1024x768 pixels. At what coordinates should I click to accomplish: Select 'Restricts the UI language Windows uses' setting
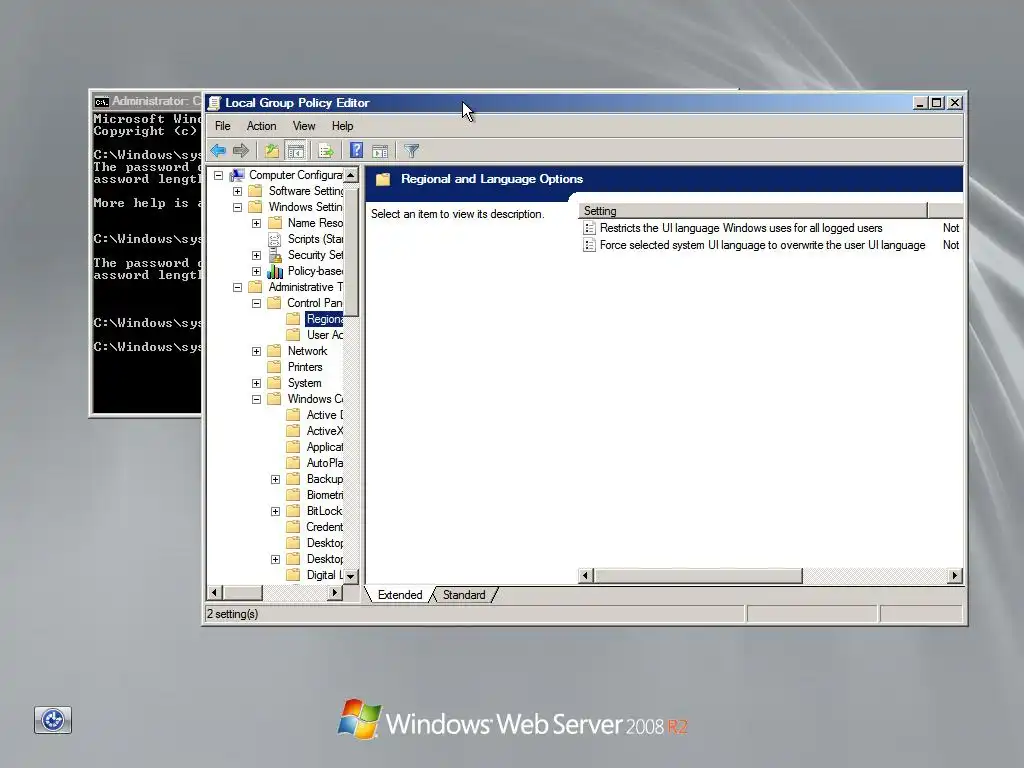(x=741, y=228)
